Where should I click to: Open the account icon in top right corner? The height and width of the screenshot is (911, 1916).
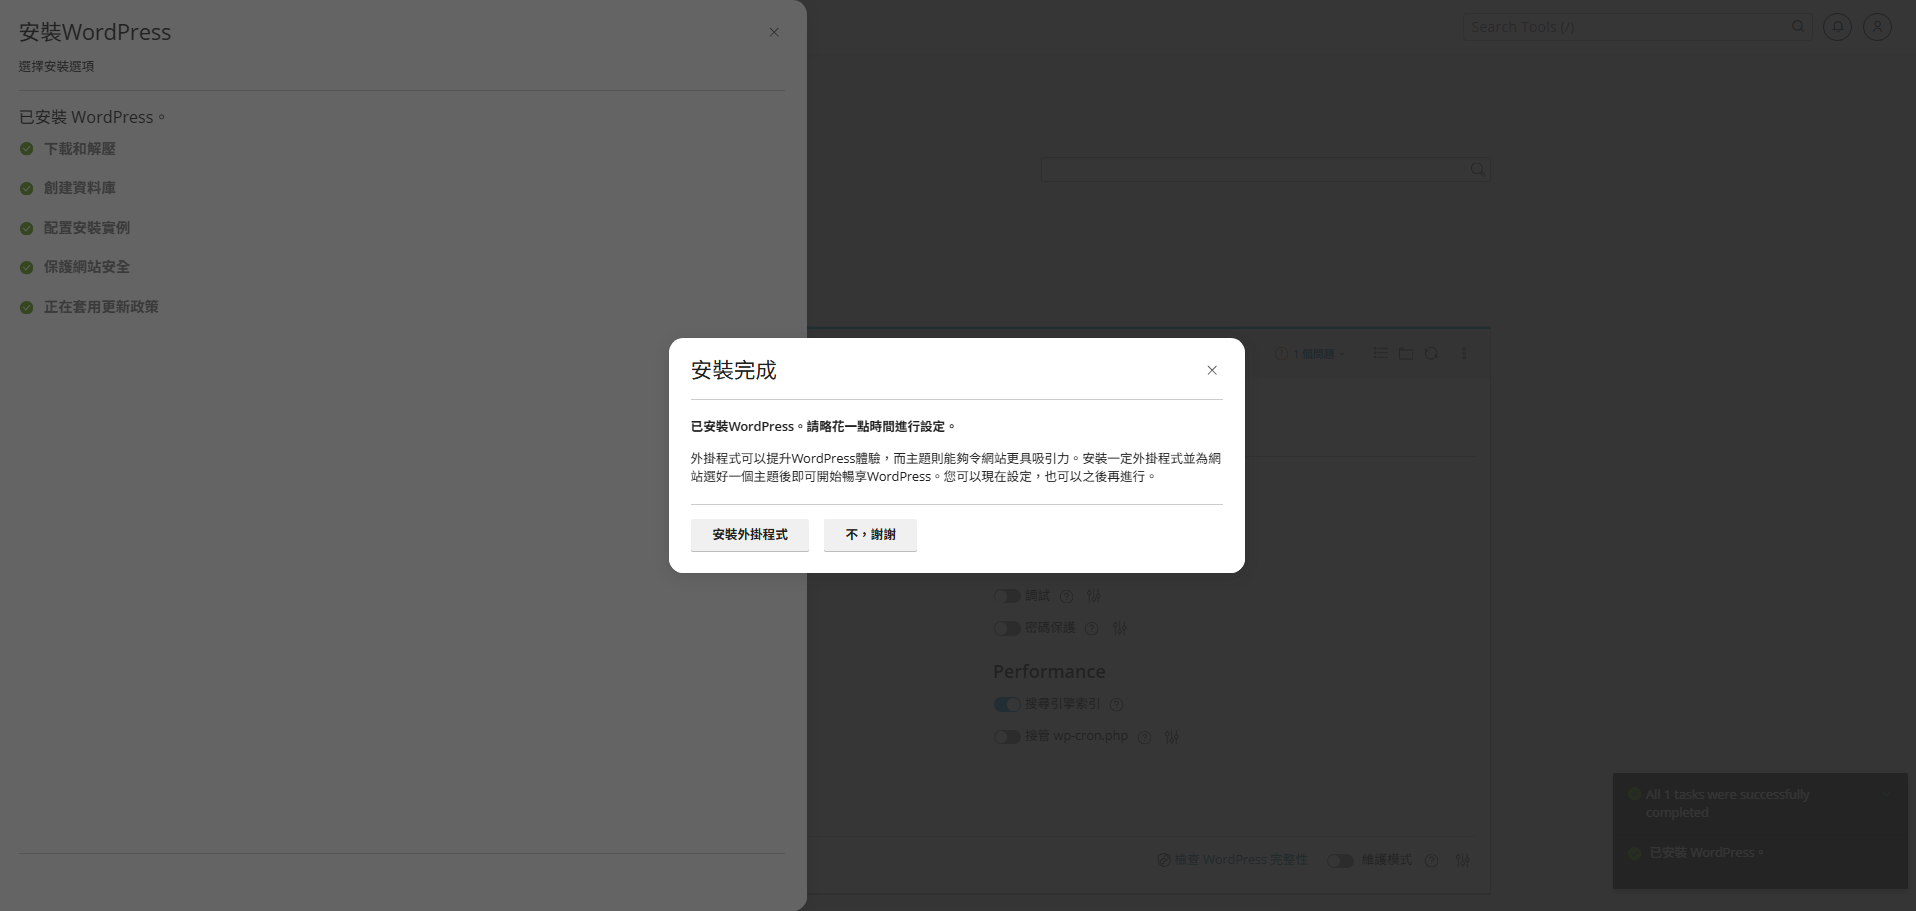(1877, 27)
